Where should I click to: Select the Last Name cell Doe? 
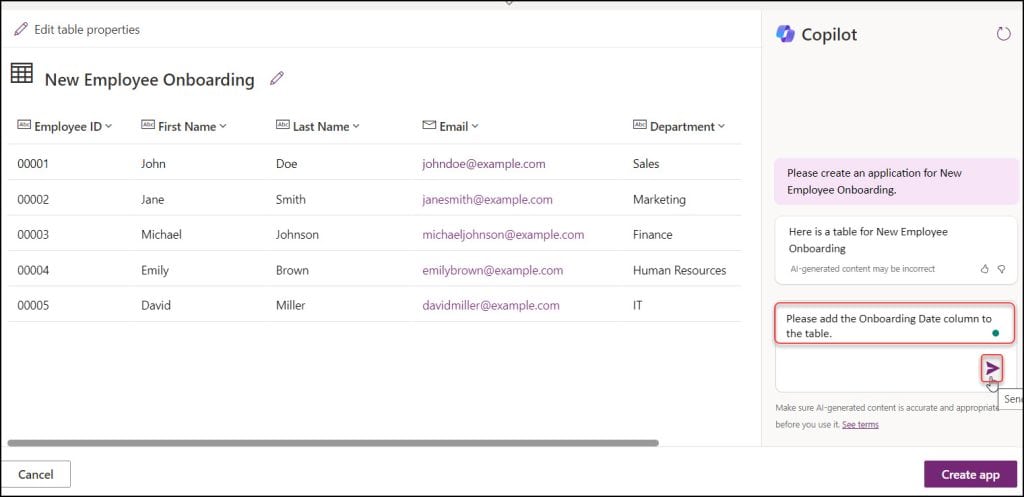pos(287,164)
